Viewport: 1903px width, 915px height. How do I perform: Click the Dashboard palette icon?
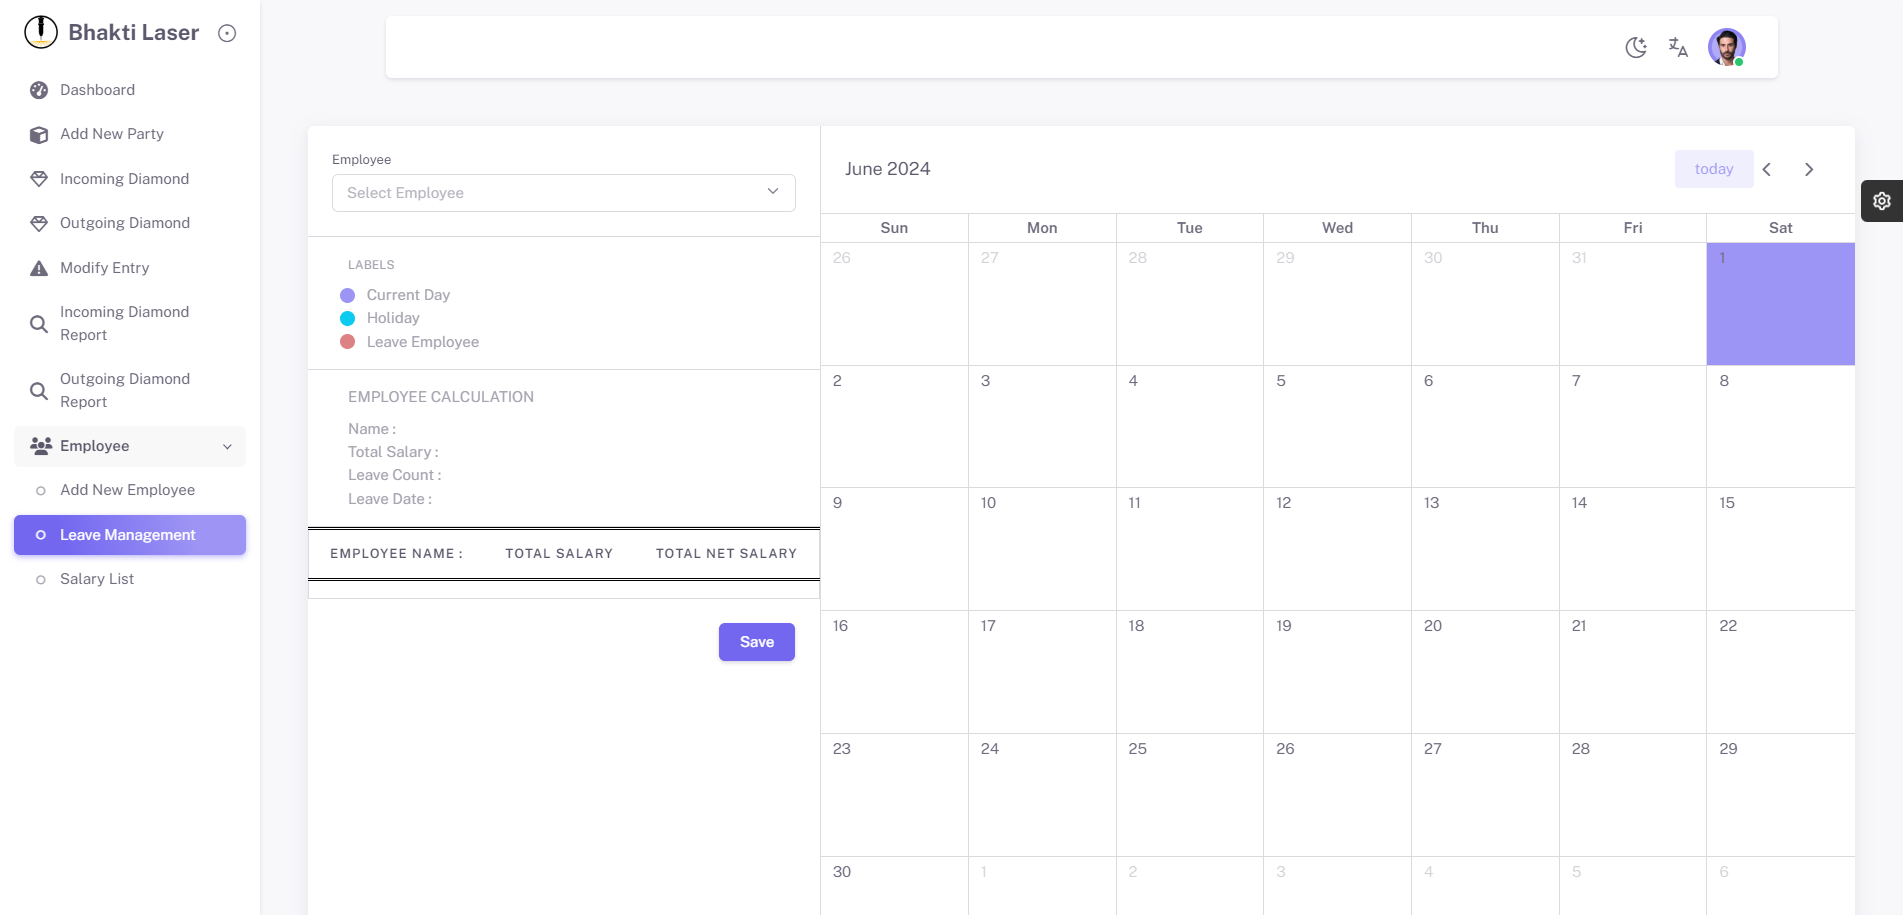point(39,90)
